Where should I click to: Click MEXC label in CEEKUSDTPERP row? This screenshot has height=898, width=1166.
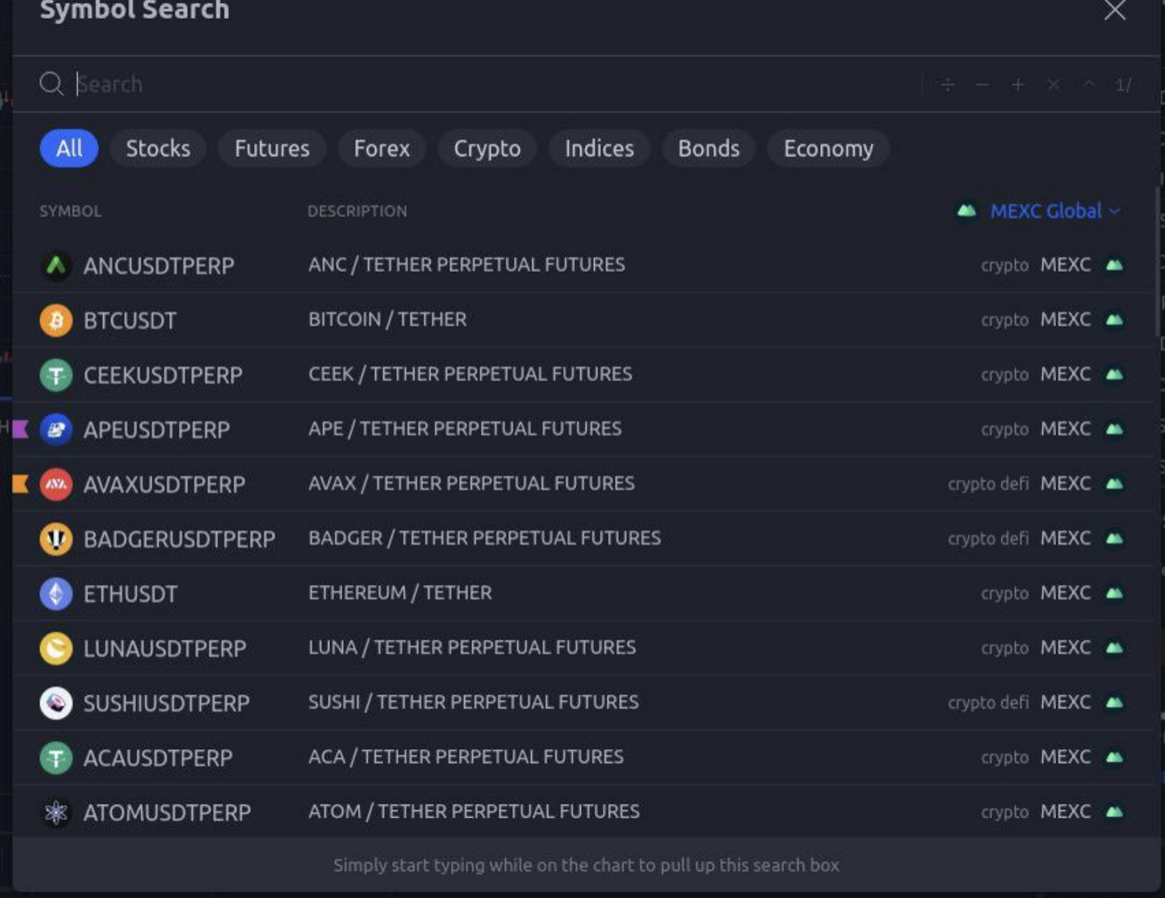(x=1066, y=374)
